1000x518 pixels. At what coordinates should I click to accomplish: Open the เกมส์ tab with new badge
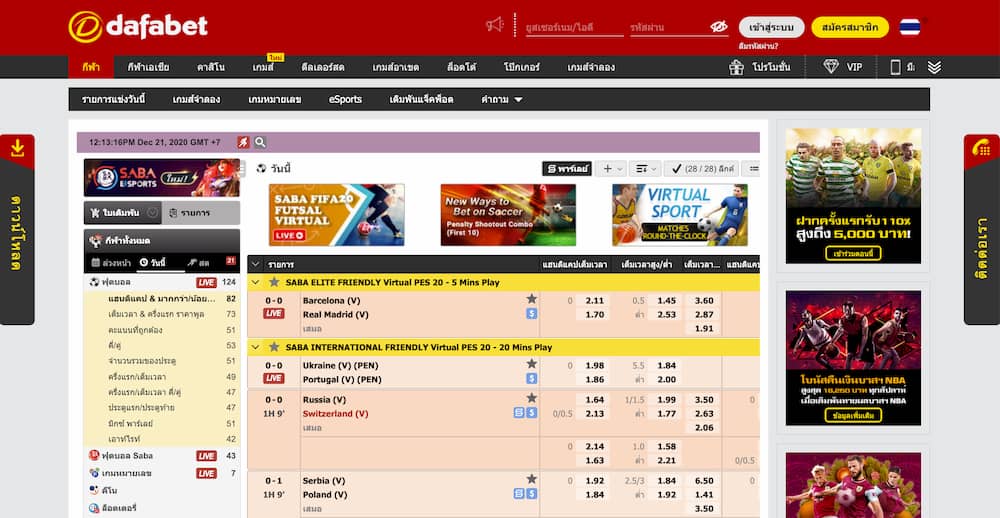[264, 67]
